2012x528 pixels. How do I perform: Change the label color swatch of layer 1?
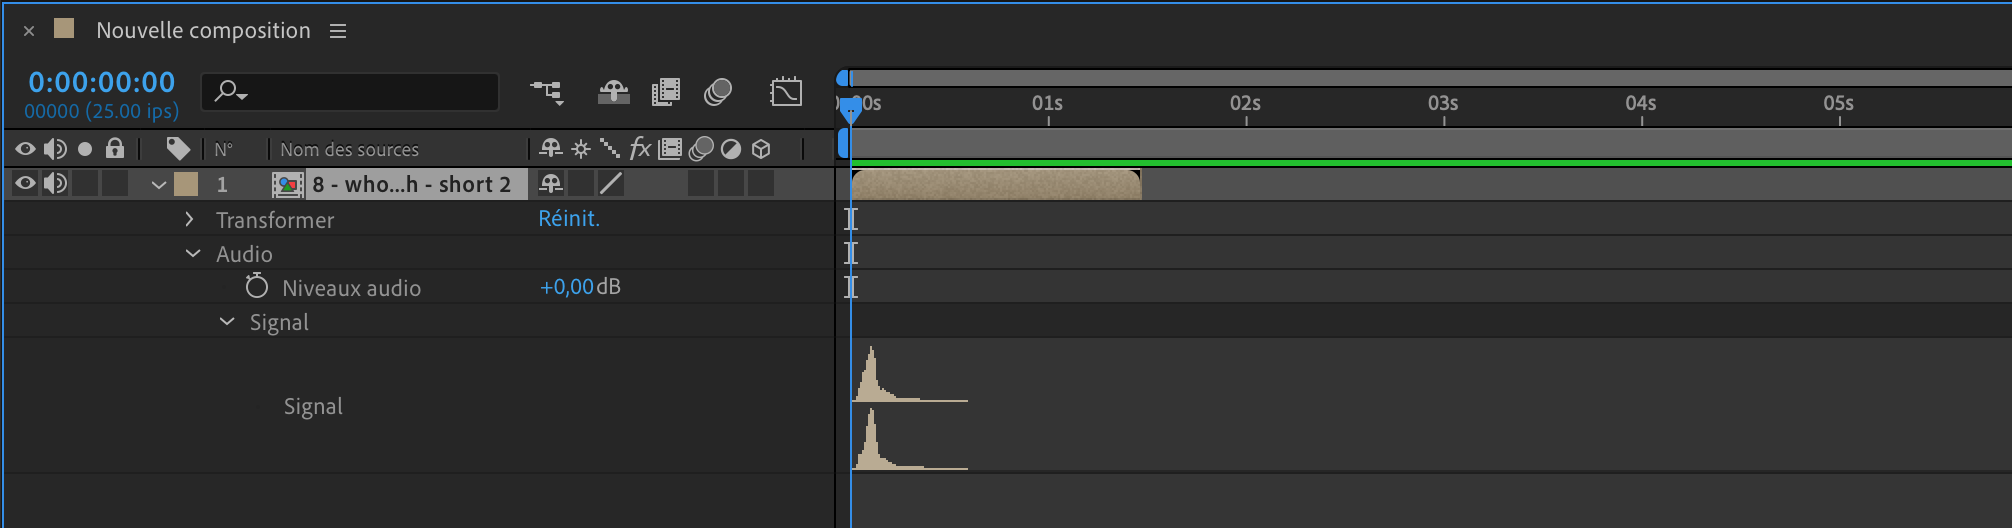(186, 184)
